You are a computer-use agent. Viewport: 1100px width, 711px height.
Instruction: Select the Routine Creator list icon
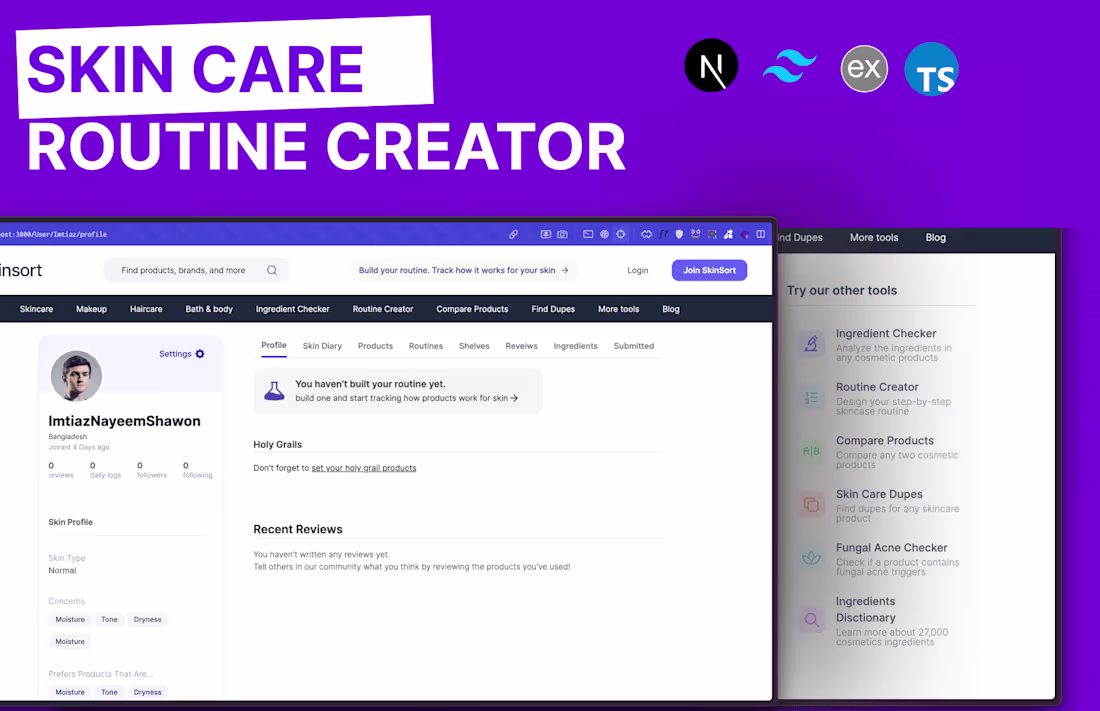click(x=812, y=395)
